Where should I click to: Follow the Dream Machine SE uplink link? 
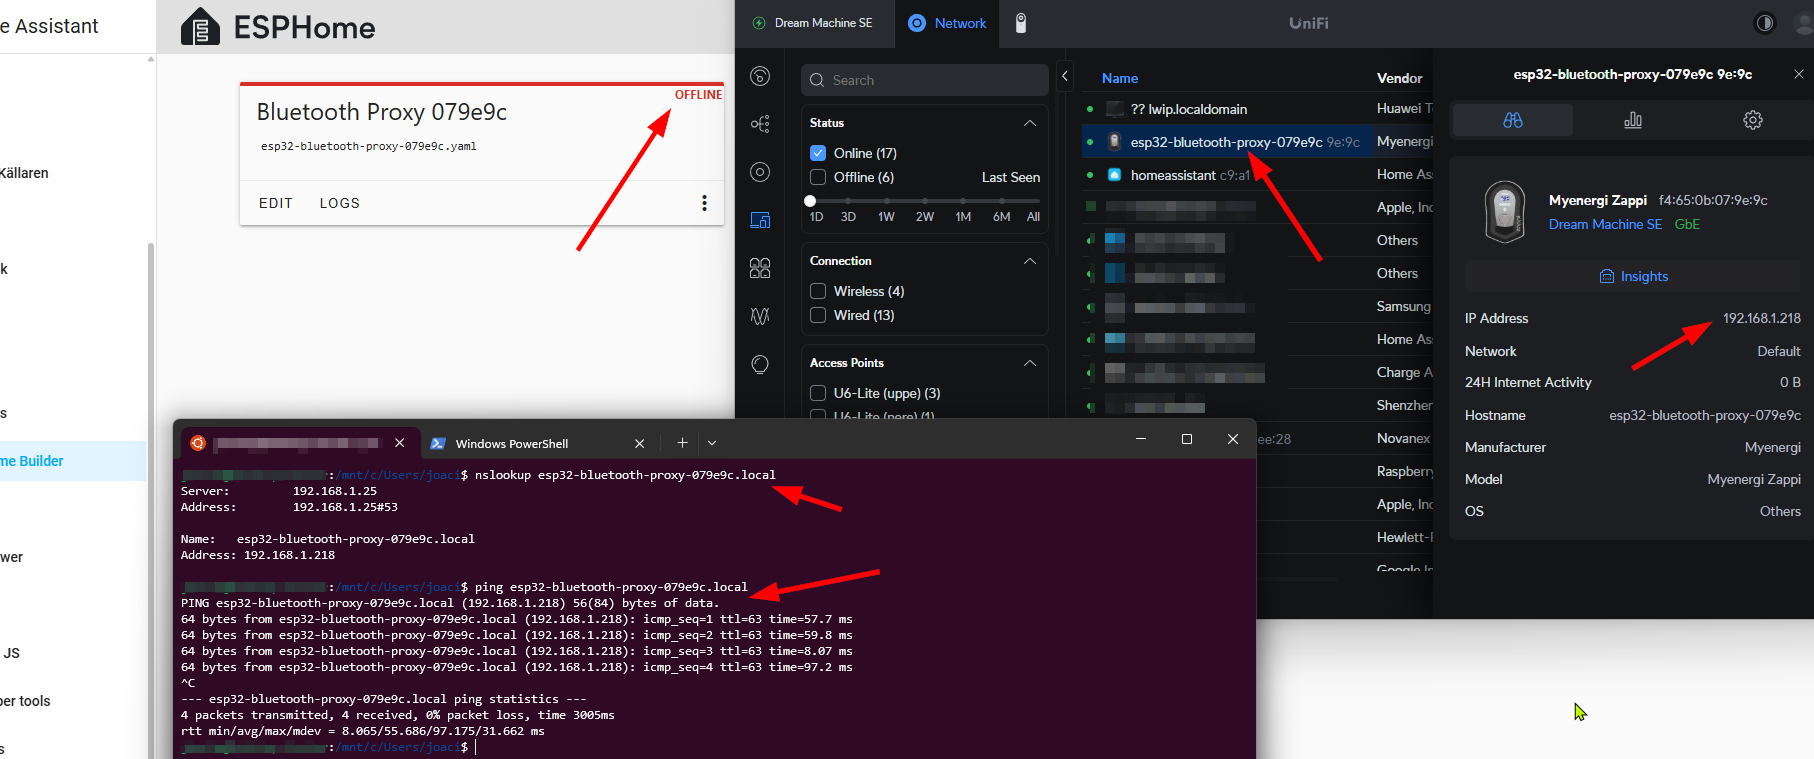(x=1605, y=224)
